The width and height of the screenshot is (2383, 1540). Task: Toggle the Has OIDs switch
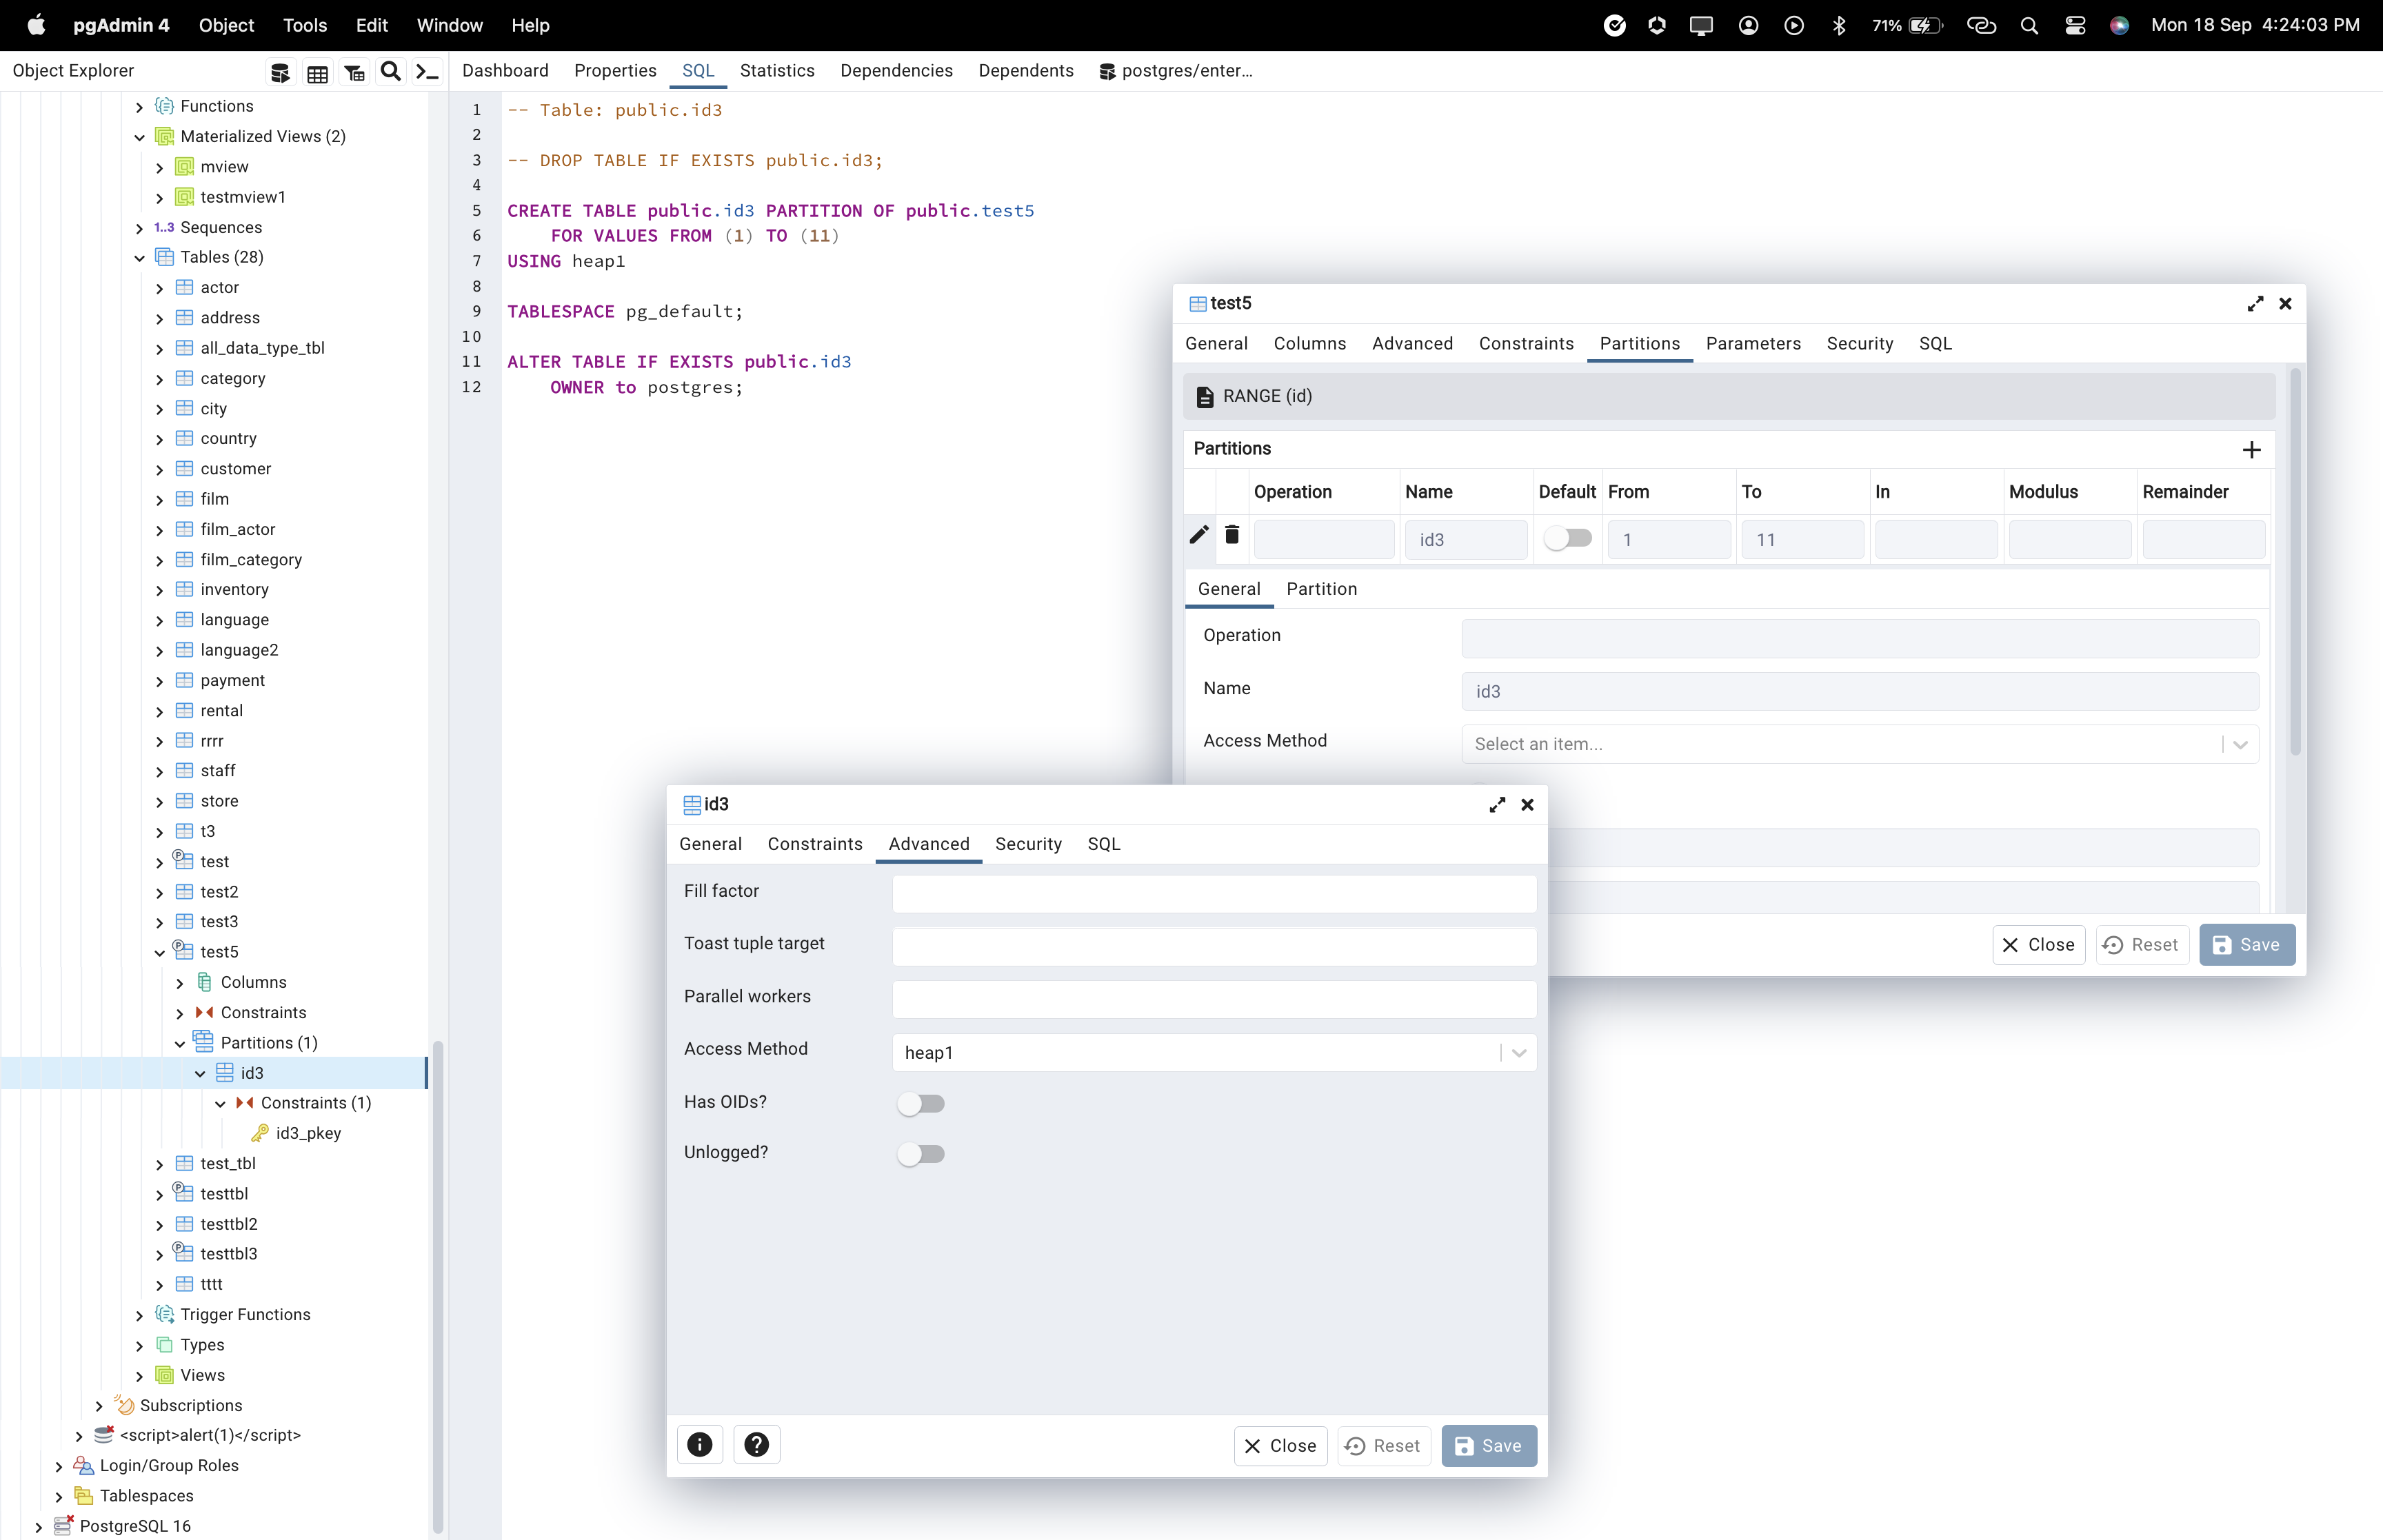pyautogui.click(x=920, y=1103)
